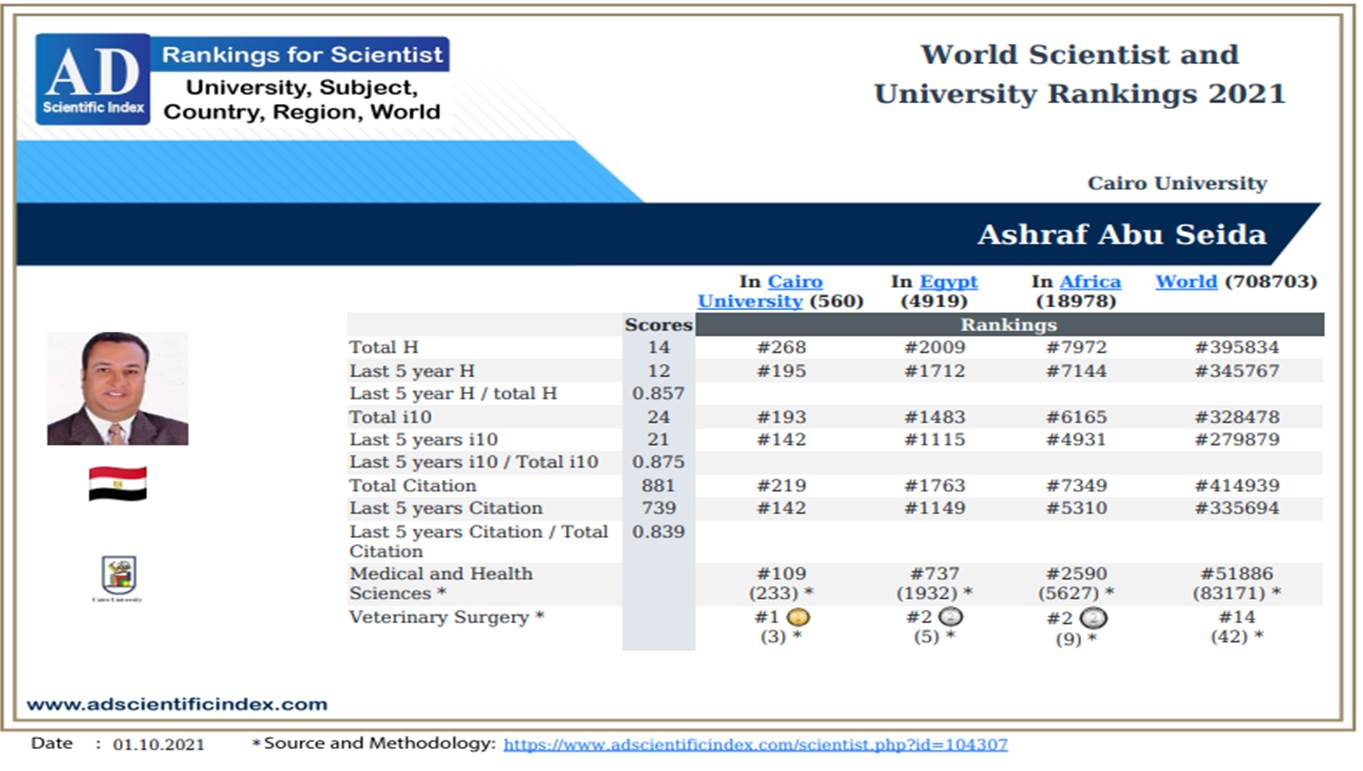Click the Scores column header

658,325
